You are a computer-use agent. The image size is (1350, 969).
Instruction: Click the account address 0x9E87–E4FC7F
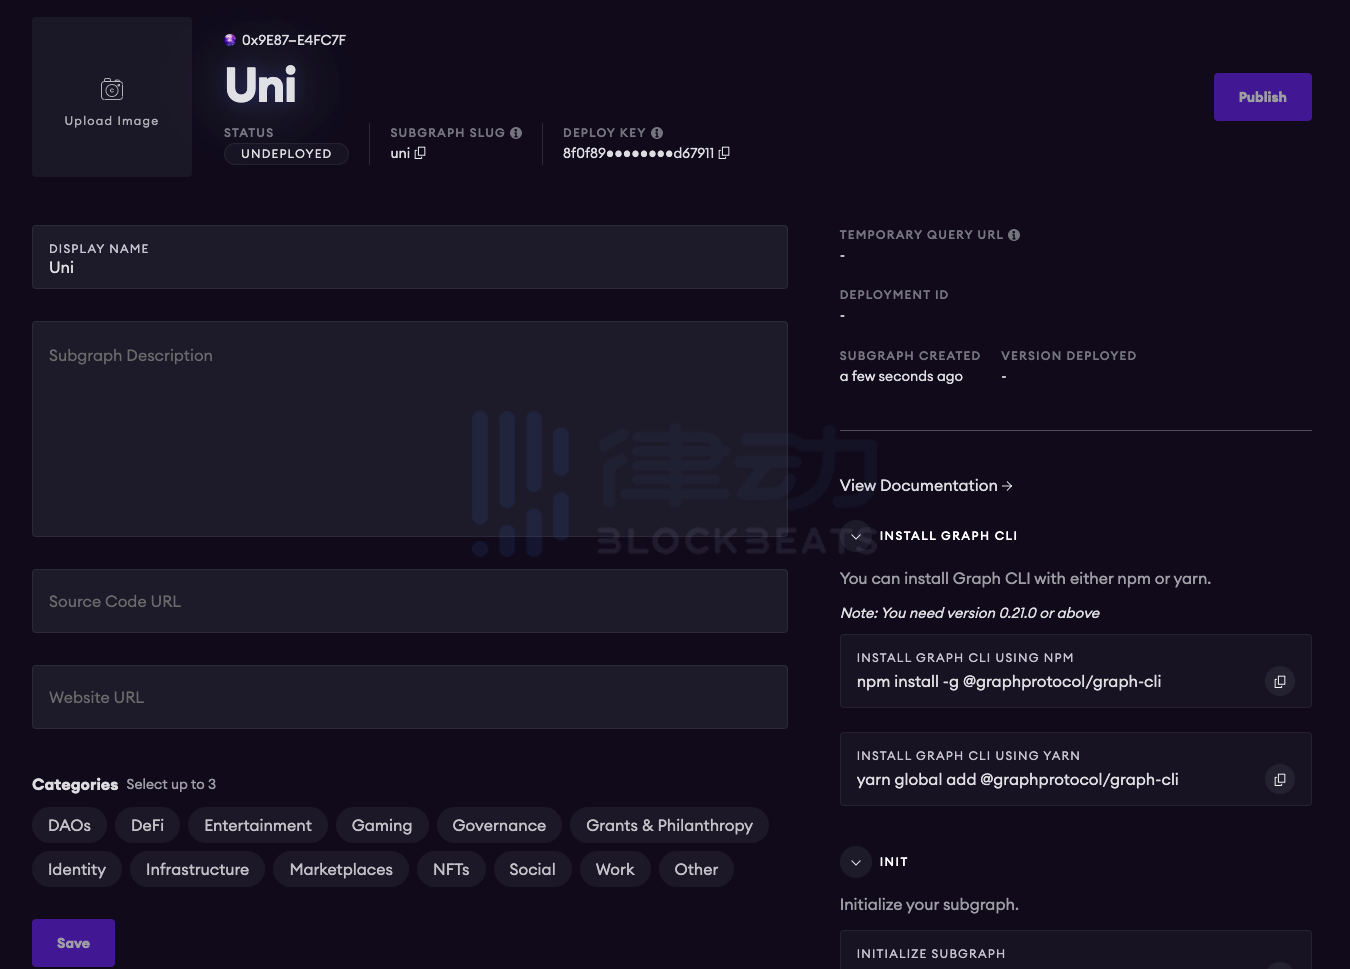294,40
